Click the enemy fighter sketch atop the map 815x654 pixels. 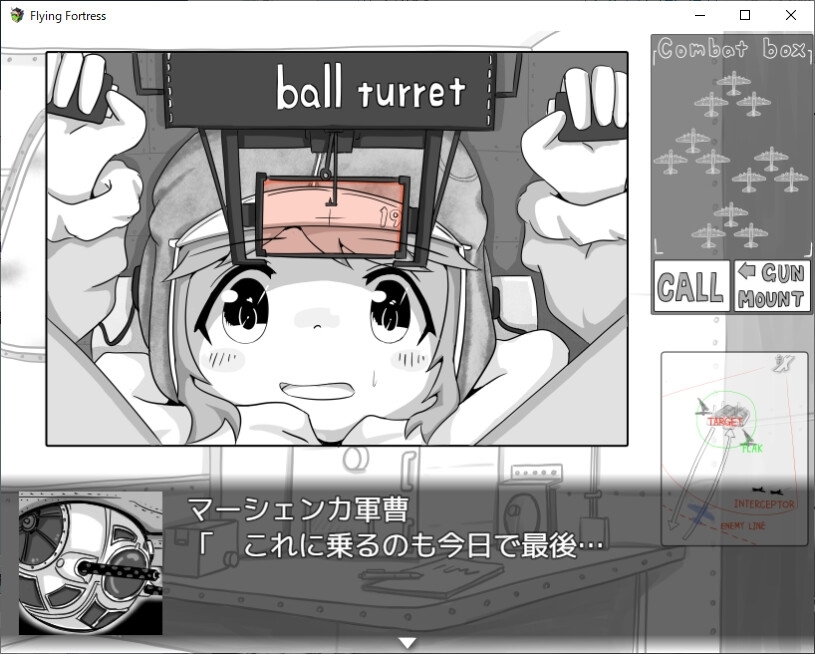tap(782, 364)
